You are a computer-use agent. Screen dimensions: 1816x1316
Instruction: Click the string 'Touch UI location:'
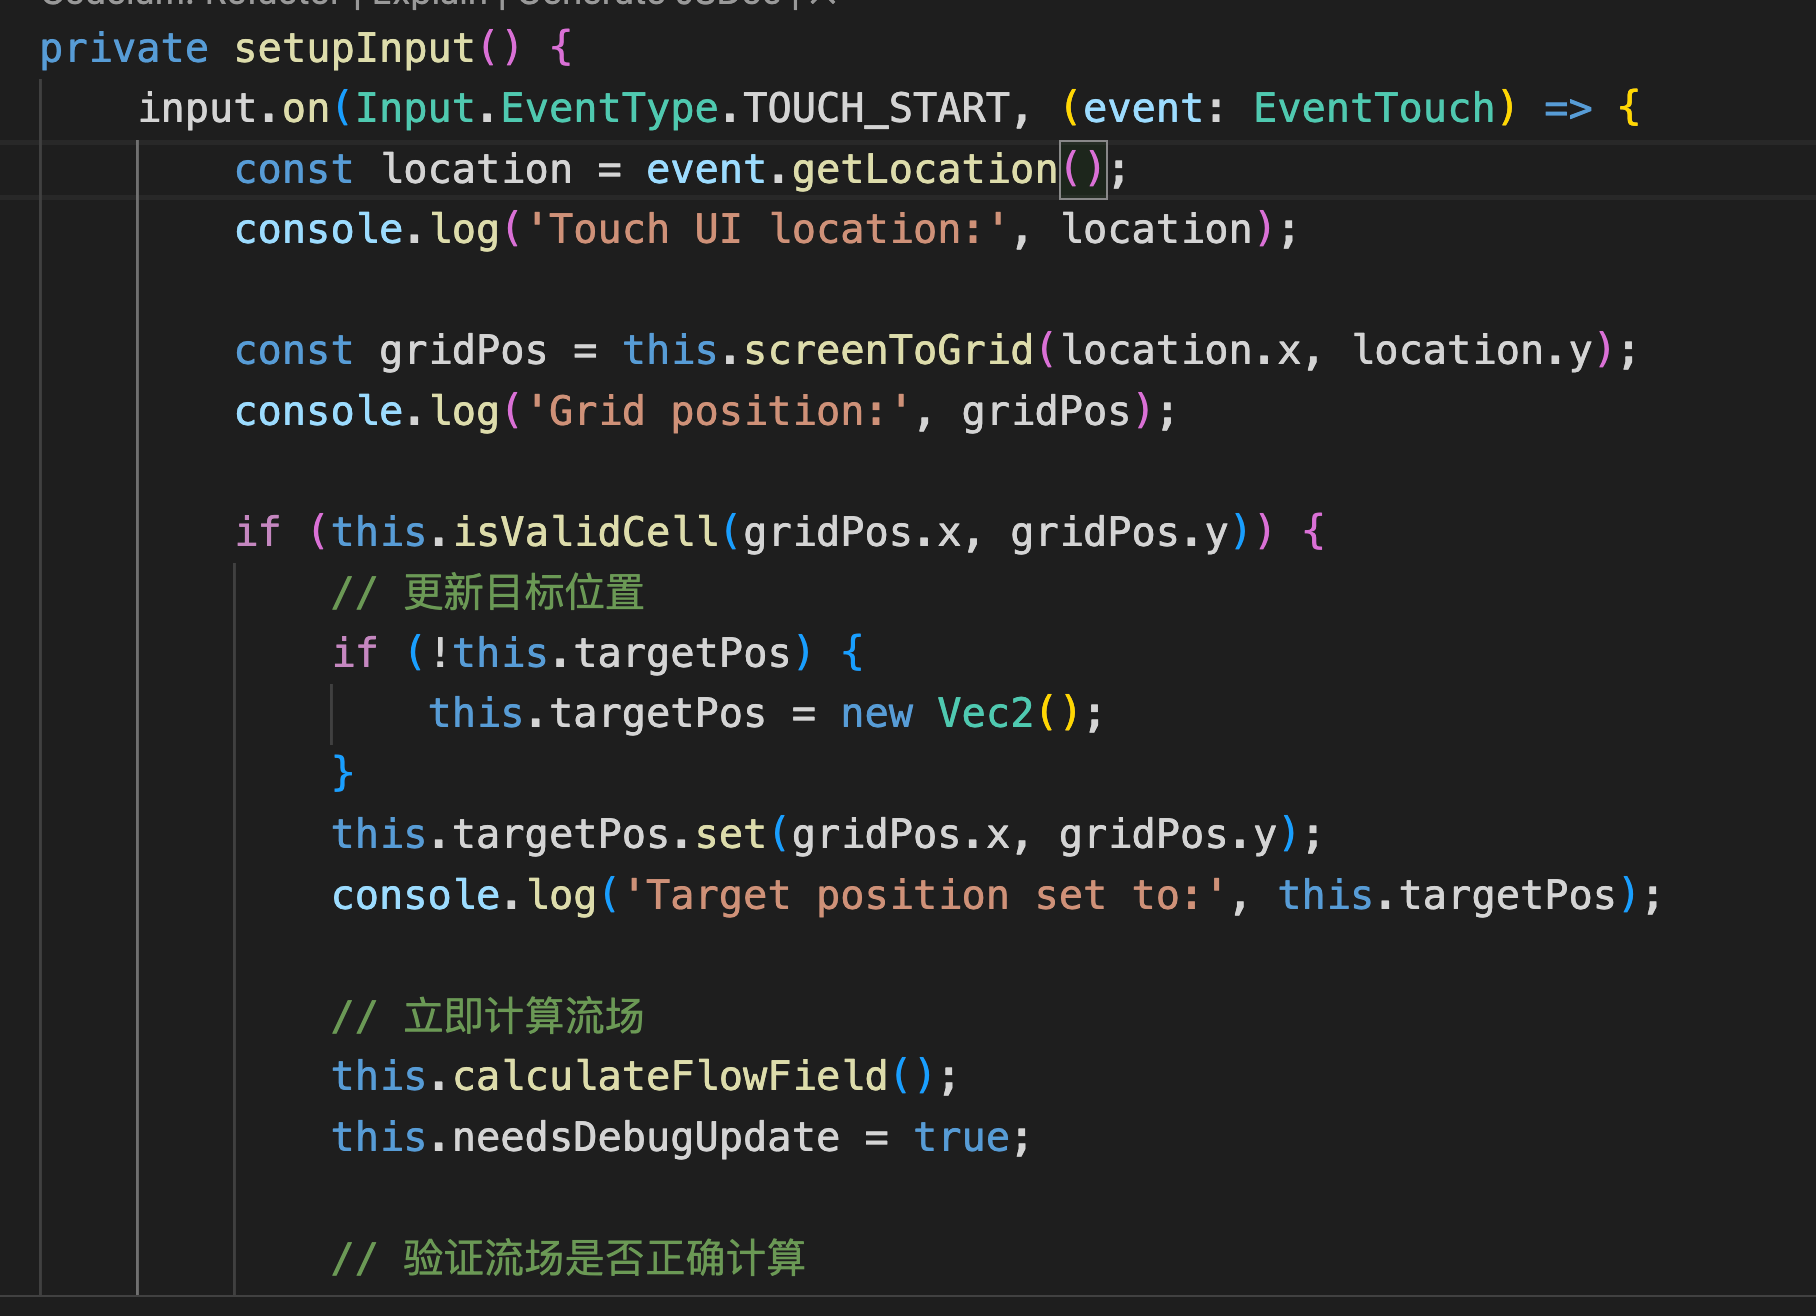(767, 229)
